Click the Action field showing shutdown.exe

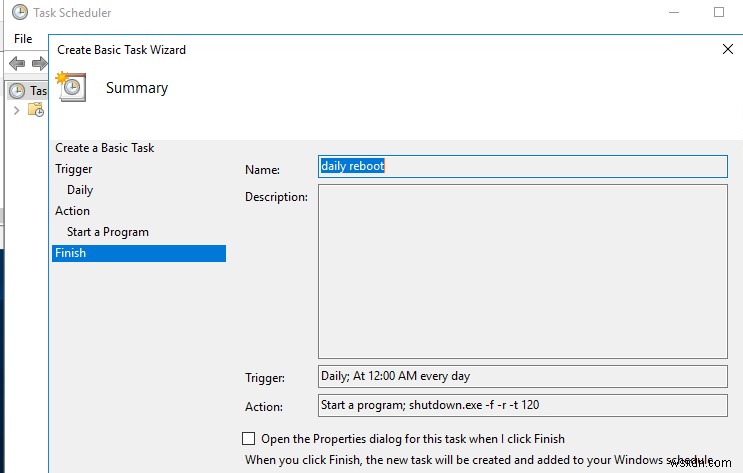pos(523,405)
